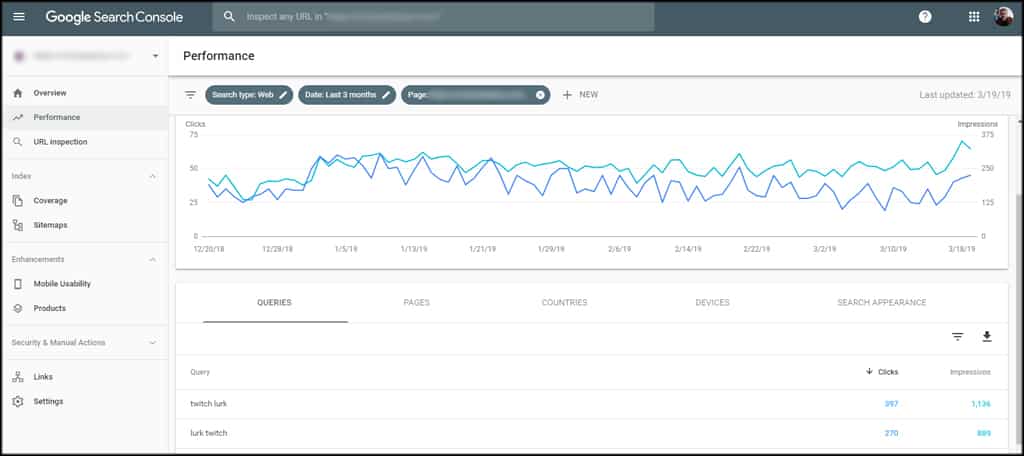
Task: Click the search magnifier icon in top bar
Action: click(229, 17)
